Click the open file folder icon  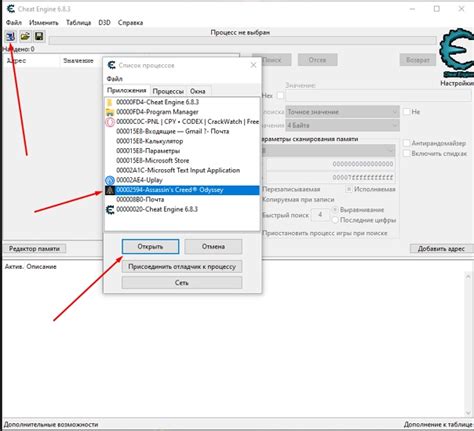coord(25,36)
